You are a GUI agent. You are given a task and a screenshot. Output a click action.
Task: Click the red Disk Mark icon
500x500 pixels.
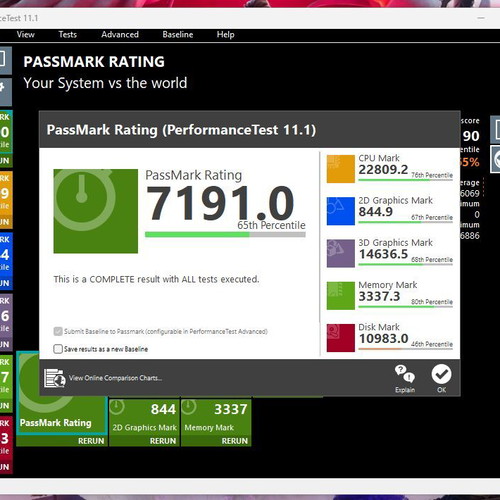(340, 338)
